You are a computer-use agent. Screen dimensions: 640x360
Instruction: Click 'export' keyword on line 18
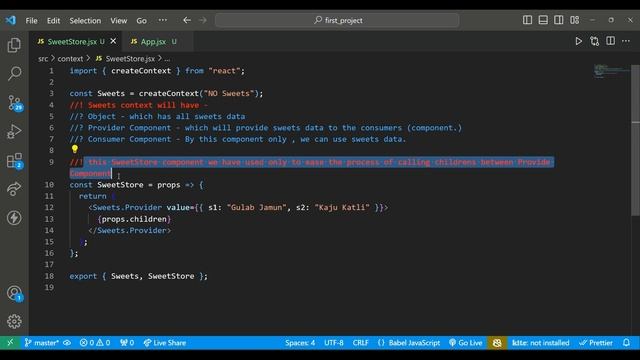tap(83, 276)
